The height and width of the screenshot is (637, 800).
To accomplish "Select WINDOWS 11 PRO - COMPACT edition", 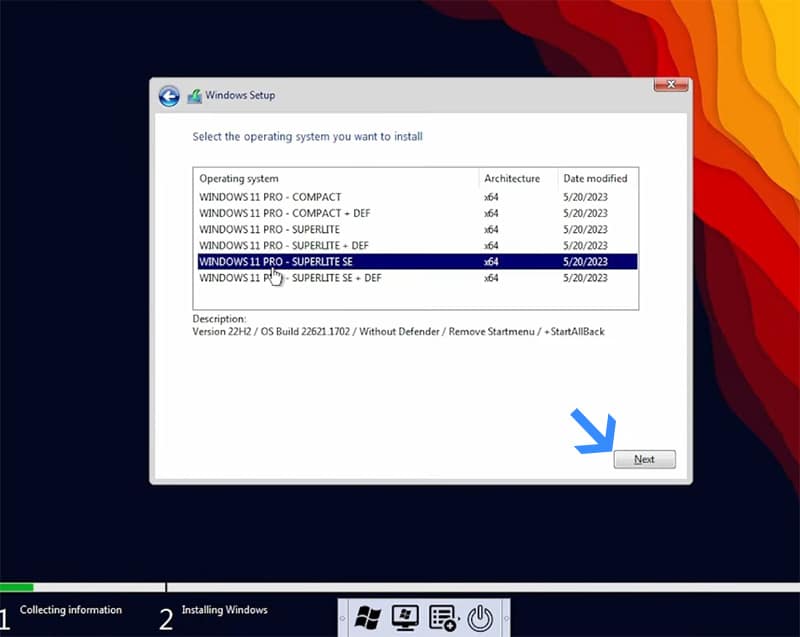I will pyautogui.click(x=270, y=197).
